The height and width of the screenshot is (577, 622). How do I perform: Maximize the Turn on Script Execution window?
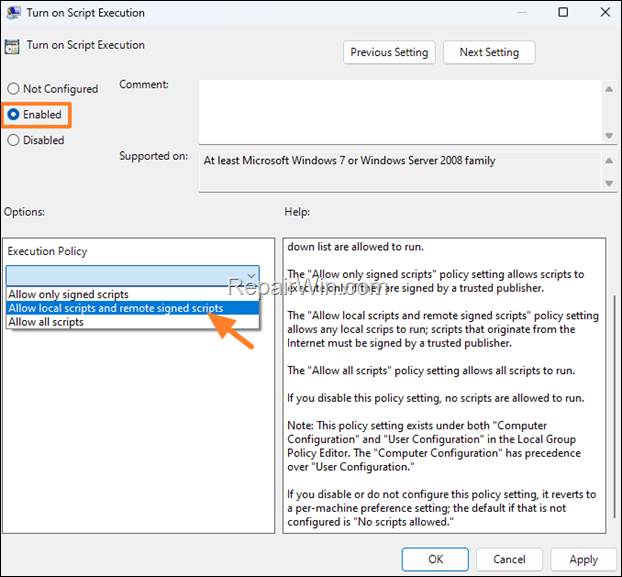563,12
